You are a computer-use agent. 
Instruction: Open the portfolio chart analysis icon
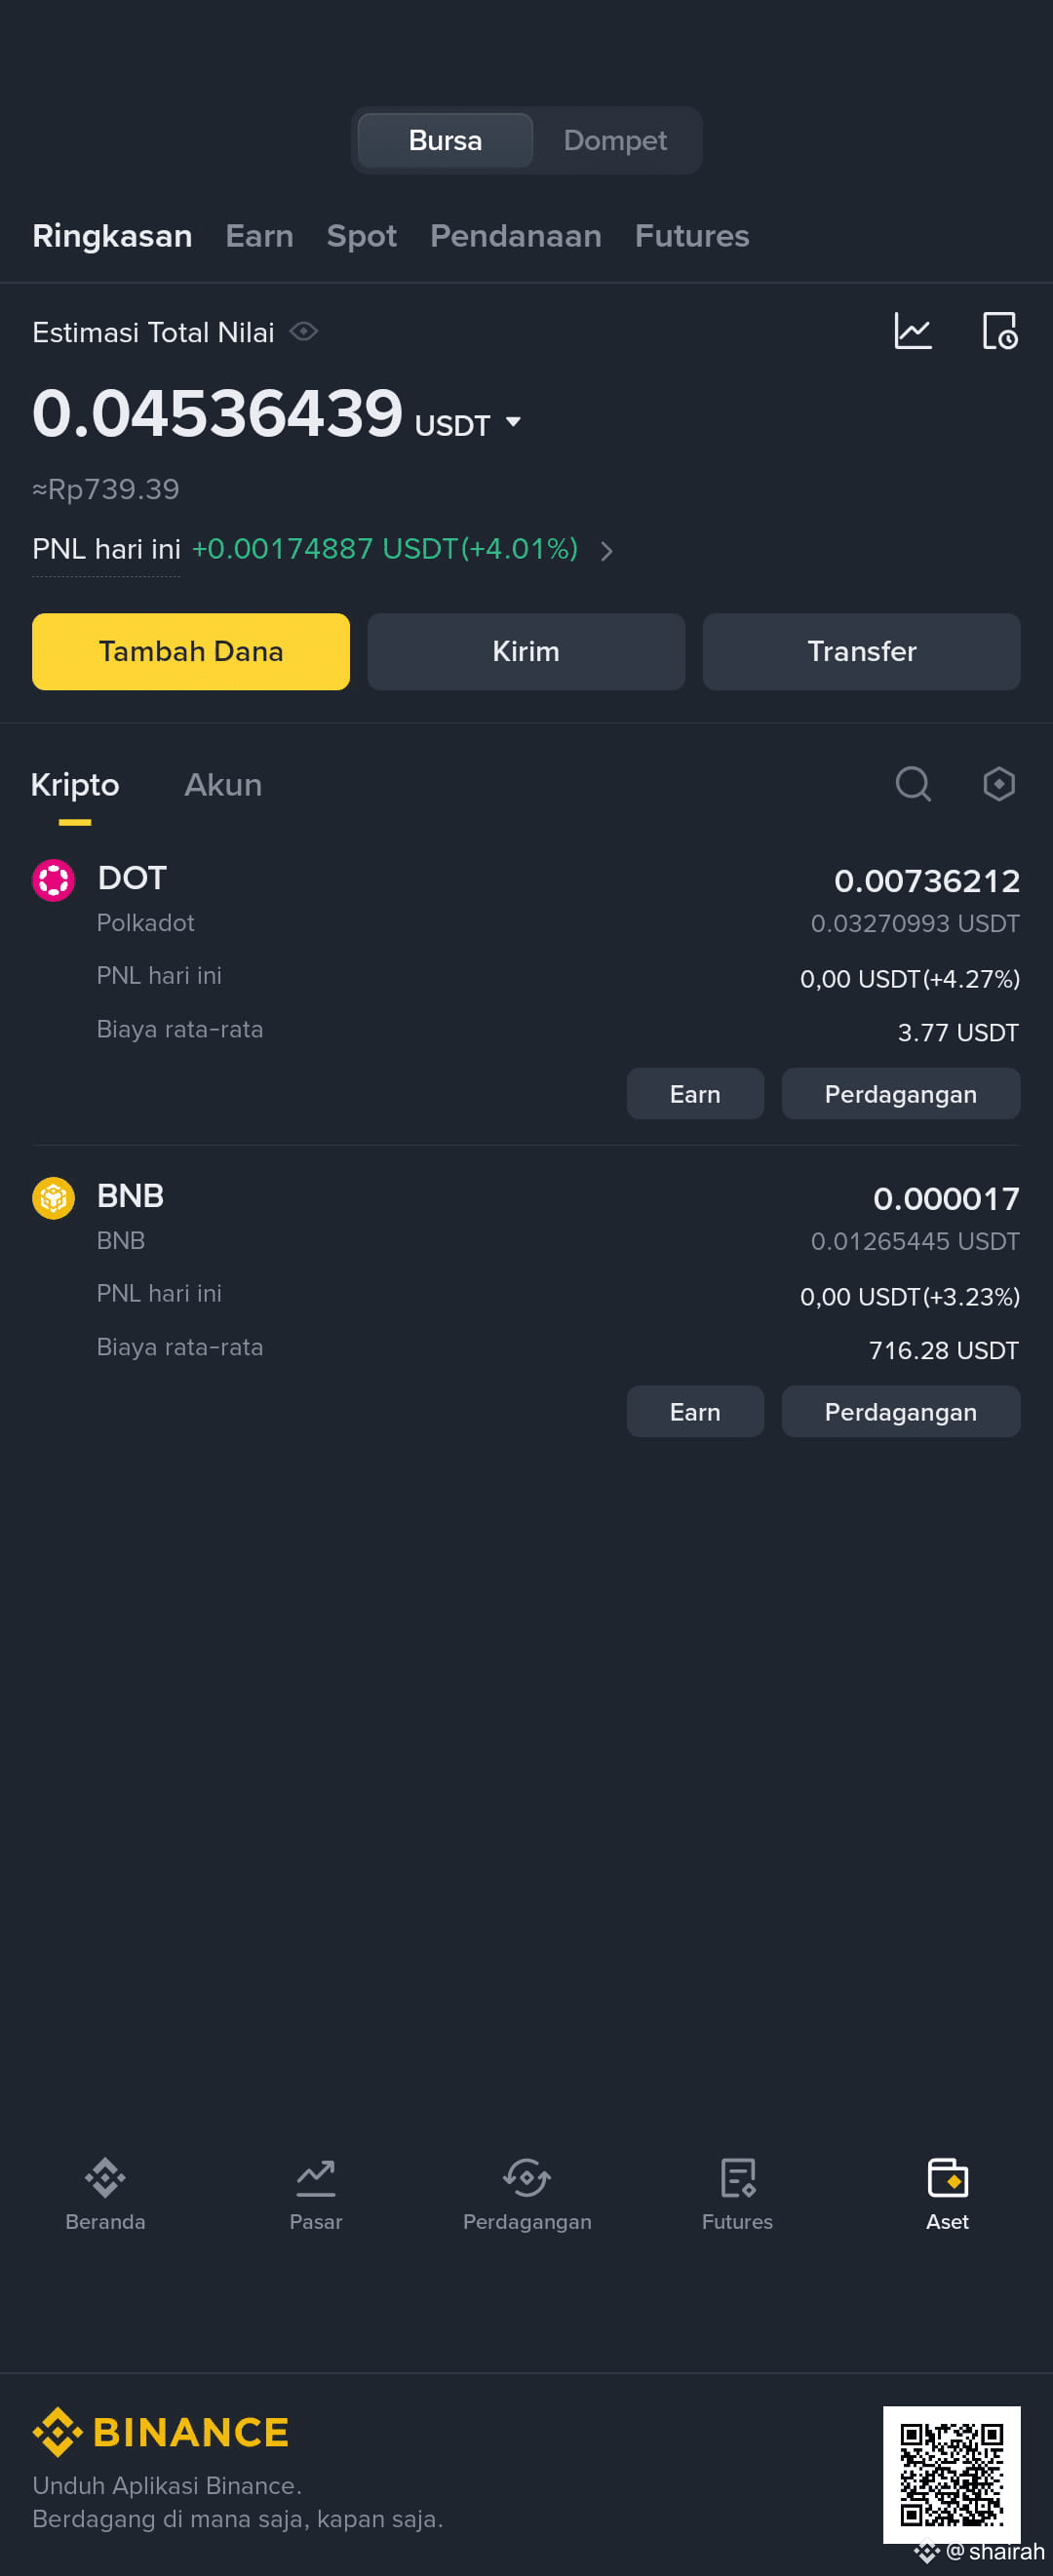(x=912, y=331)
